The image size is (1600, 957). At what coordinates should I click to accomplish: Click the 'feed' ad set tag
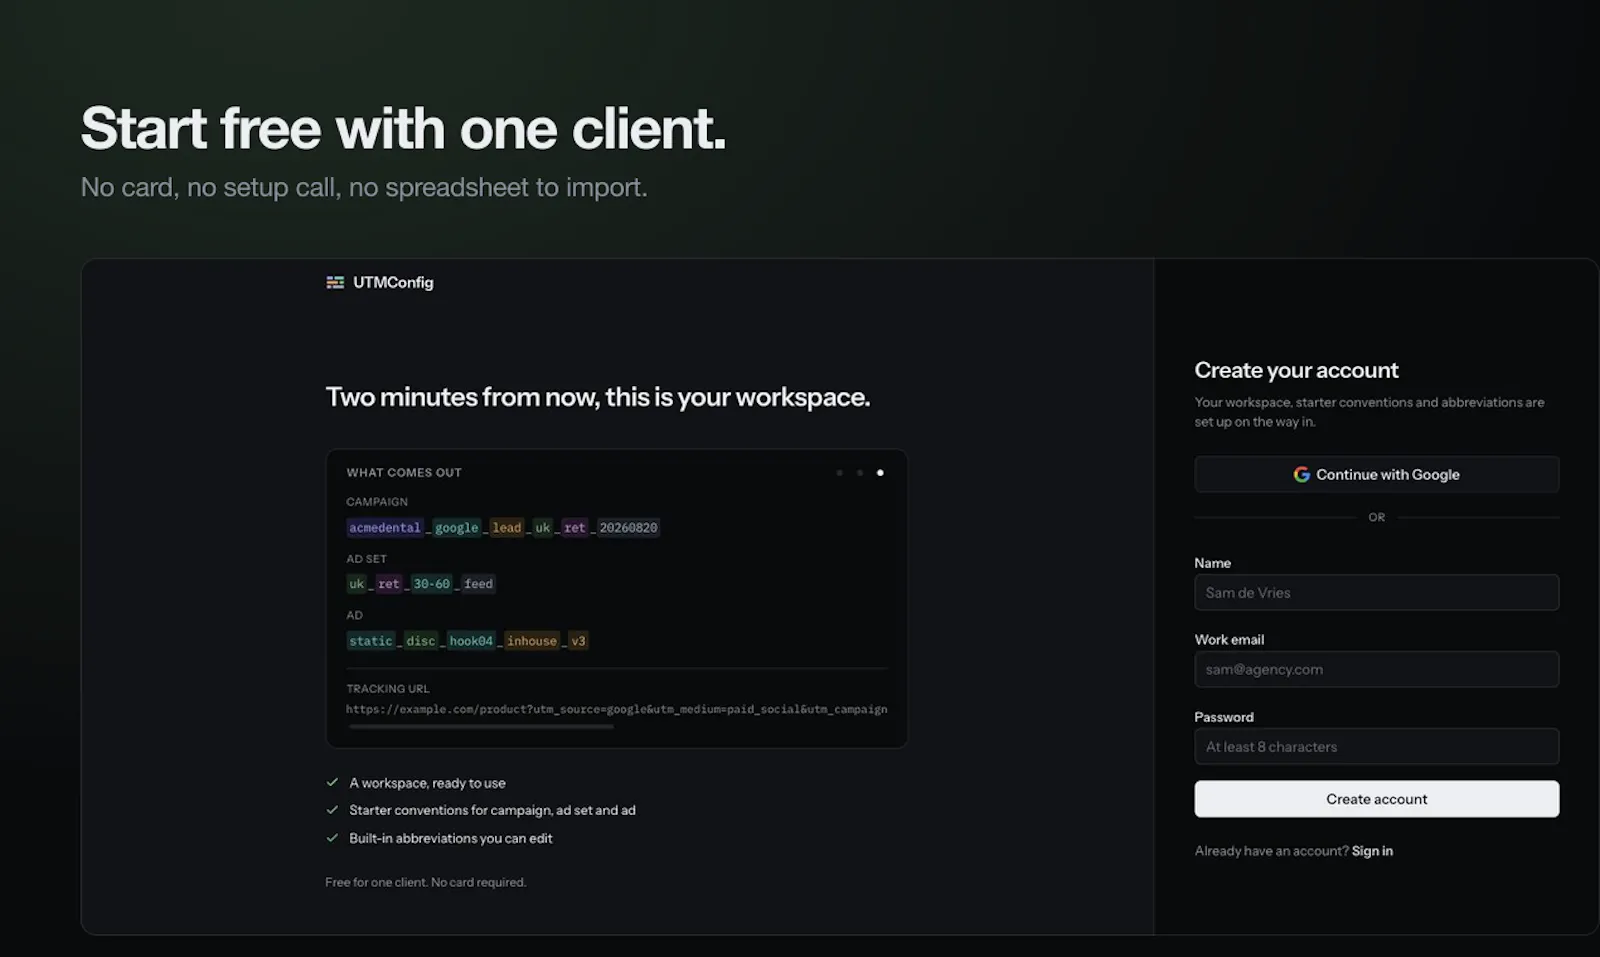478,584
